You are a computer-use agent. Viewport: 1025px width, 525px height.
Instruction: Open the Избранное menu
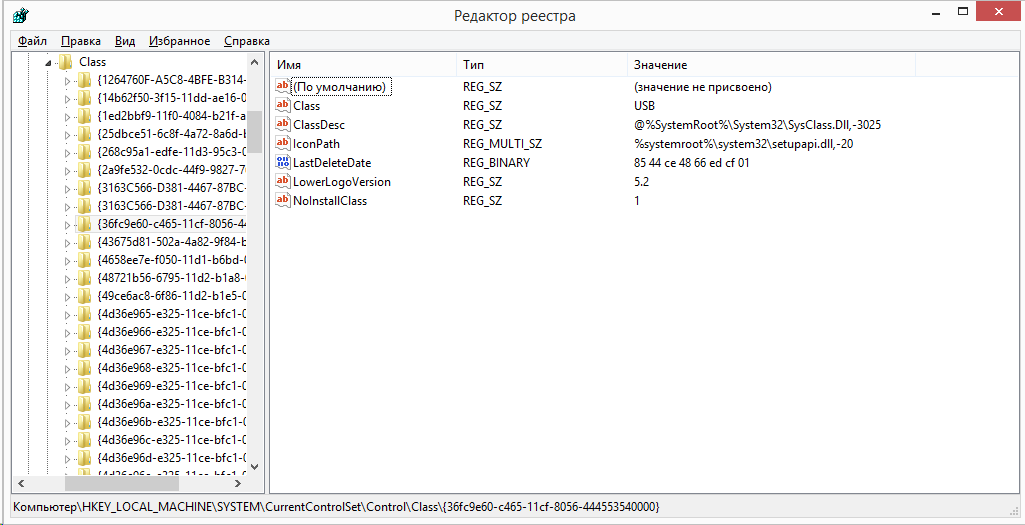coord(179,41)
